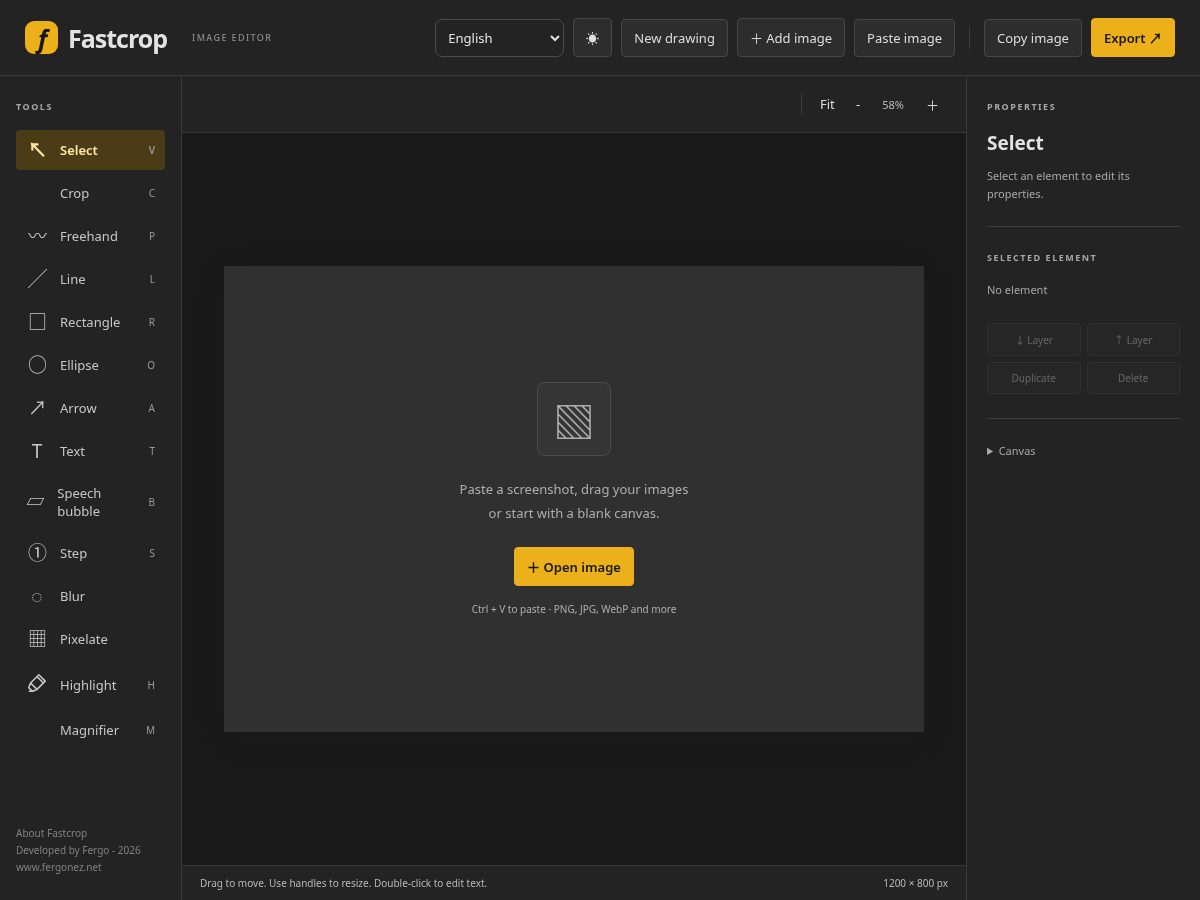Expand the Canvas section
Viewport: 1200px width, 900px height.
click(x=1011, y=451)
